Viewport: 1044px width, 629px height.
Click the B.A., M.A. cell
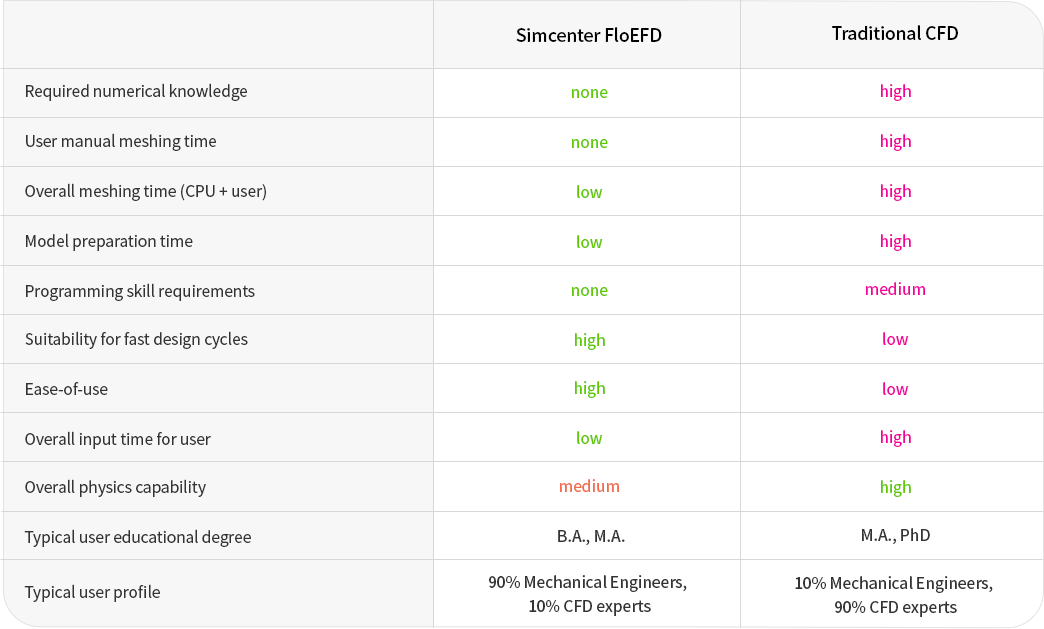pyautogui.click(x=591, y=536)
